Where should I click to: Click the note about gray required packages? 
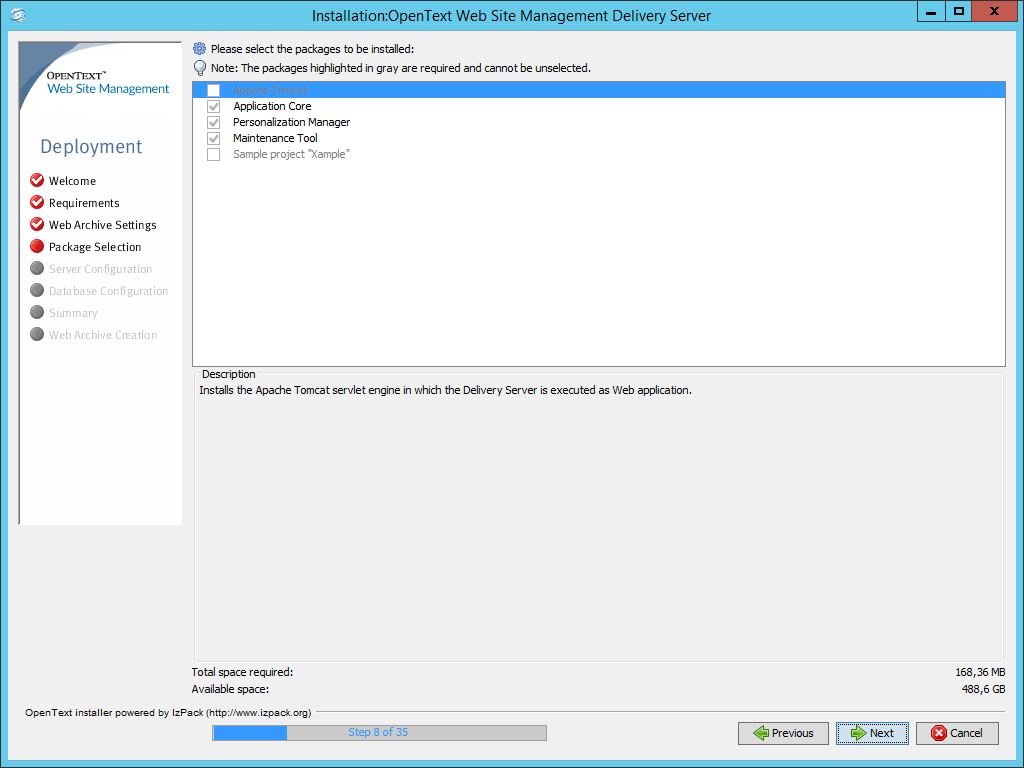[401, 68]
